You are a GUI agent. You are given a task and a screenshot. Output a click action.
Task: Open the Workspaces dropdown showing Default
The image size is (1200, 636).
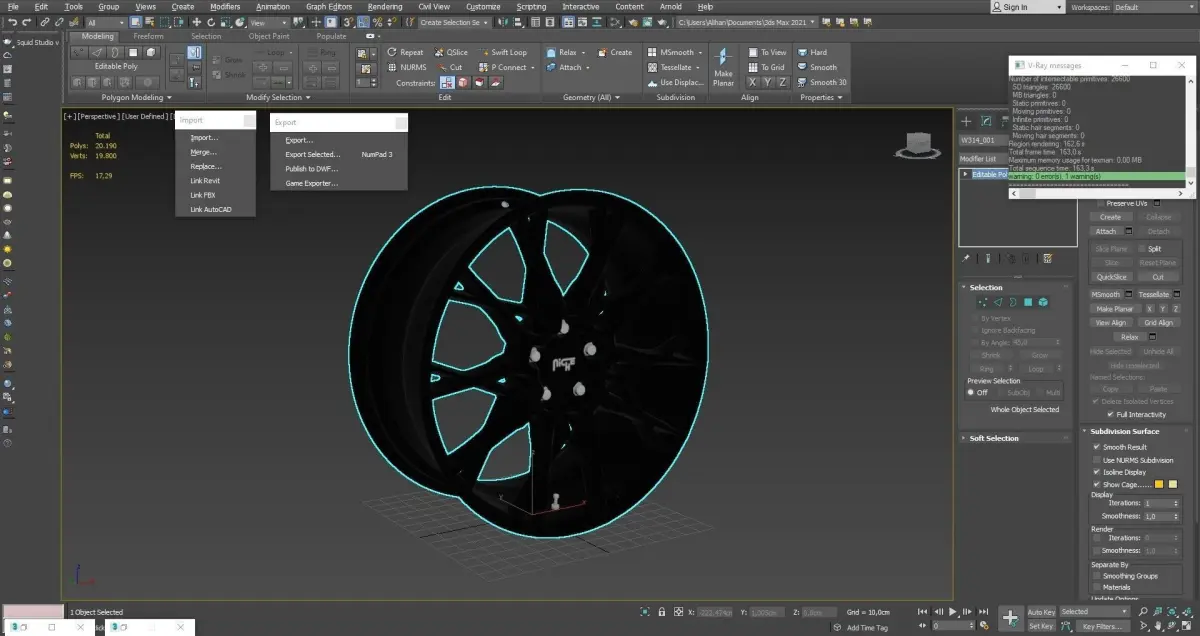tap(1154, 7)
